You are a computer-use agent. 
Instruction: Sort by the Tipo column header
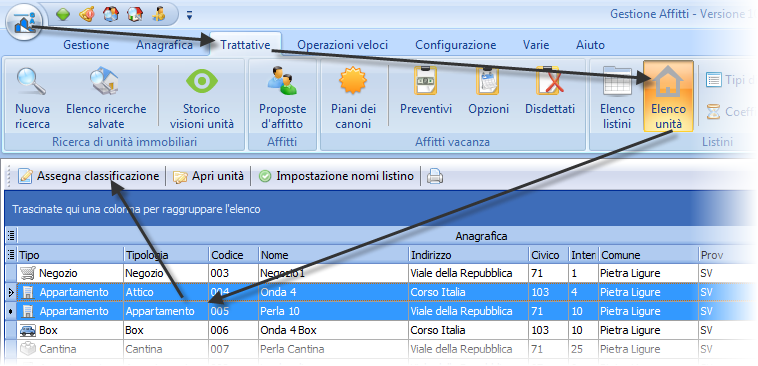pos(70,255)
